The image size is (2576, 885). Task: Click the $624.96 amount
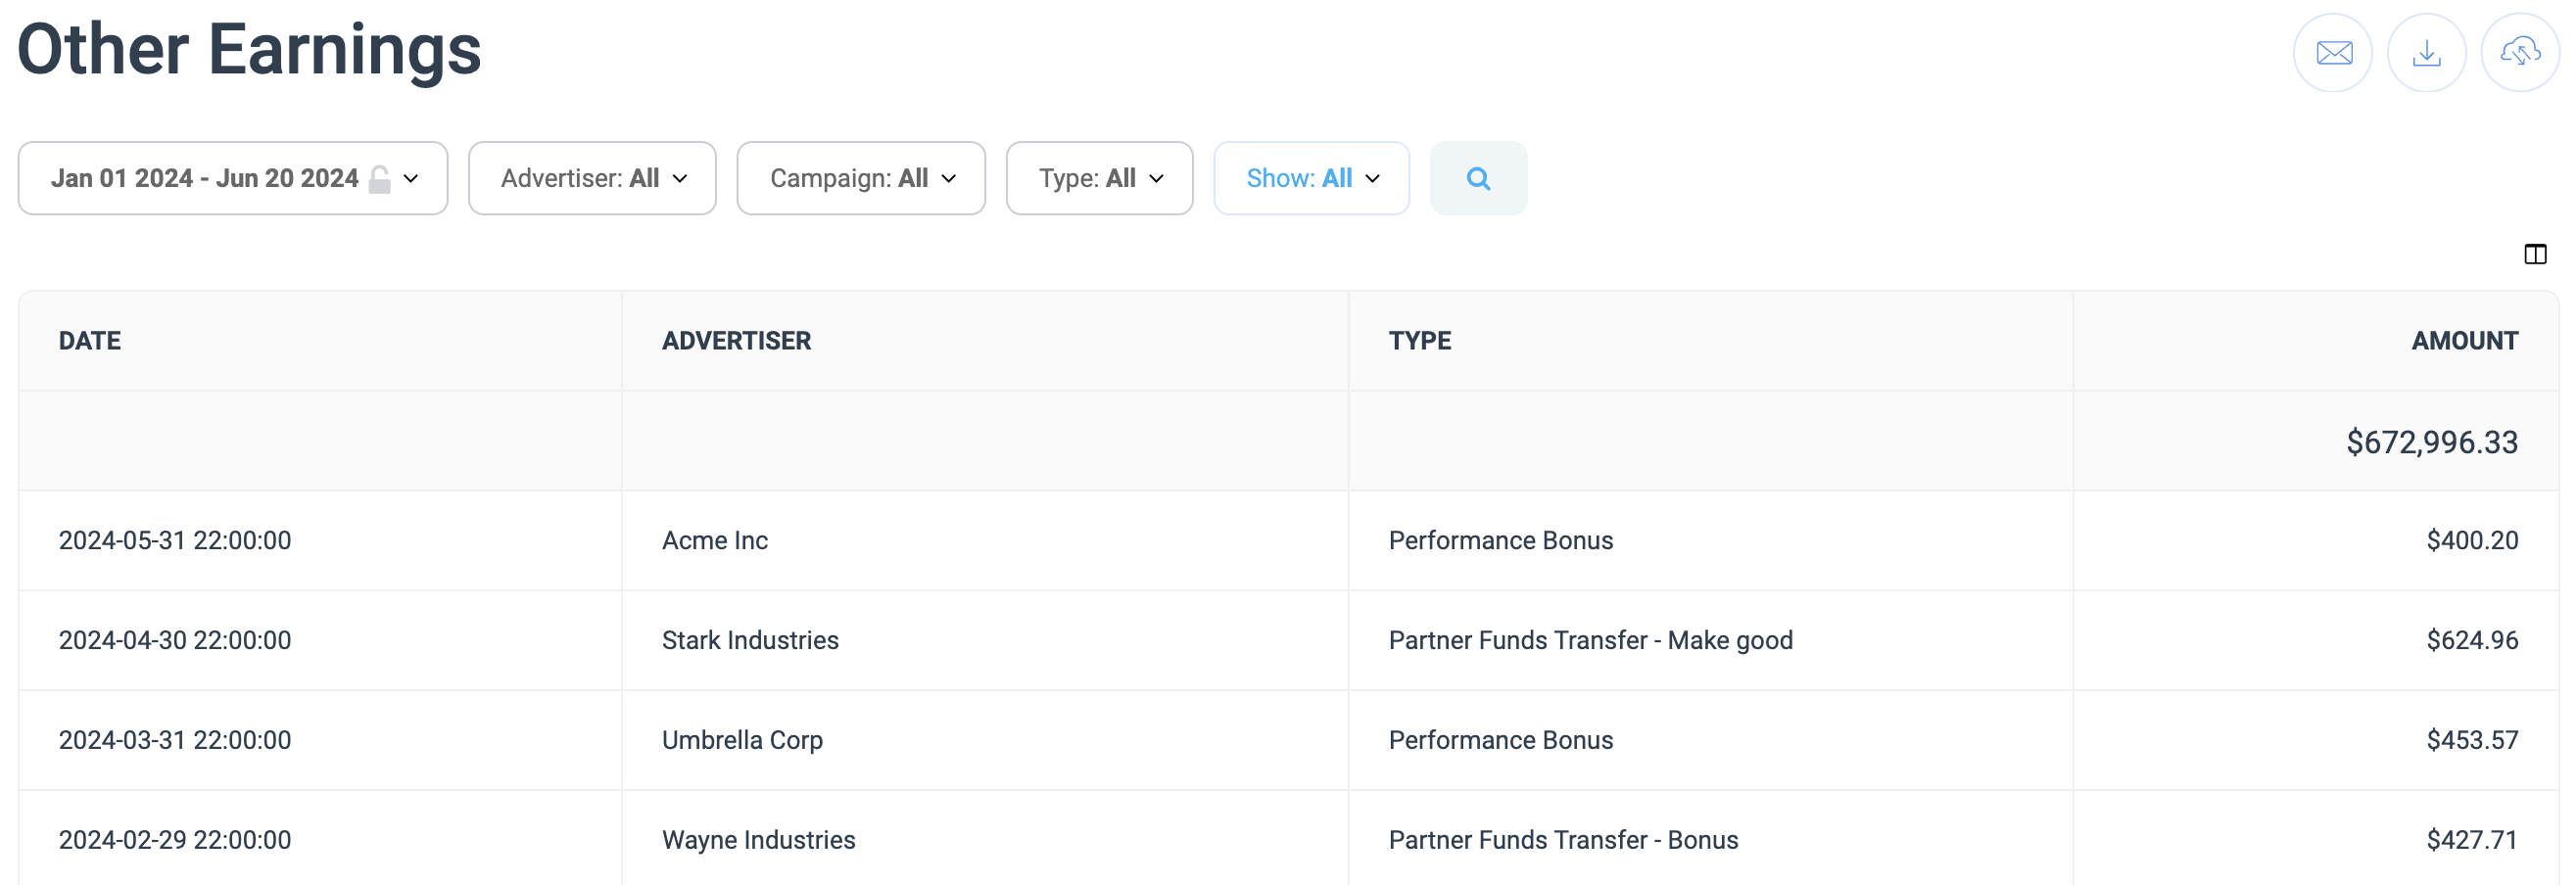point(2472,640)
